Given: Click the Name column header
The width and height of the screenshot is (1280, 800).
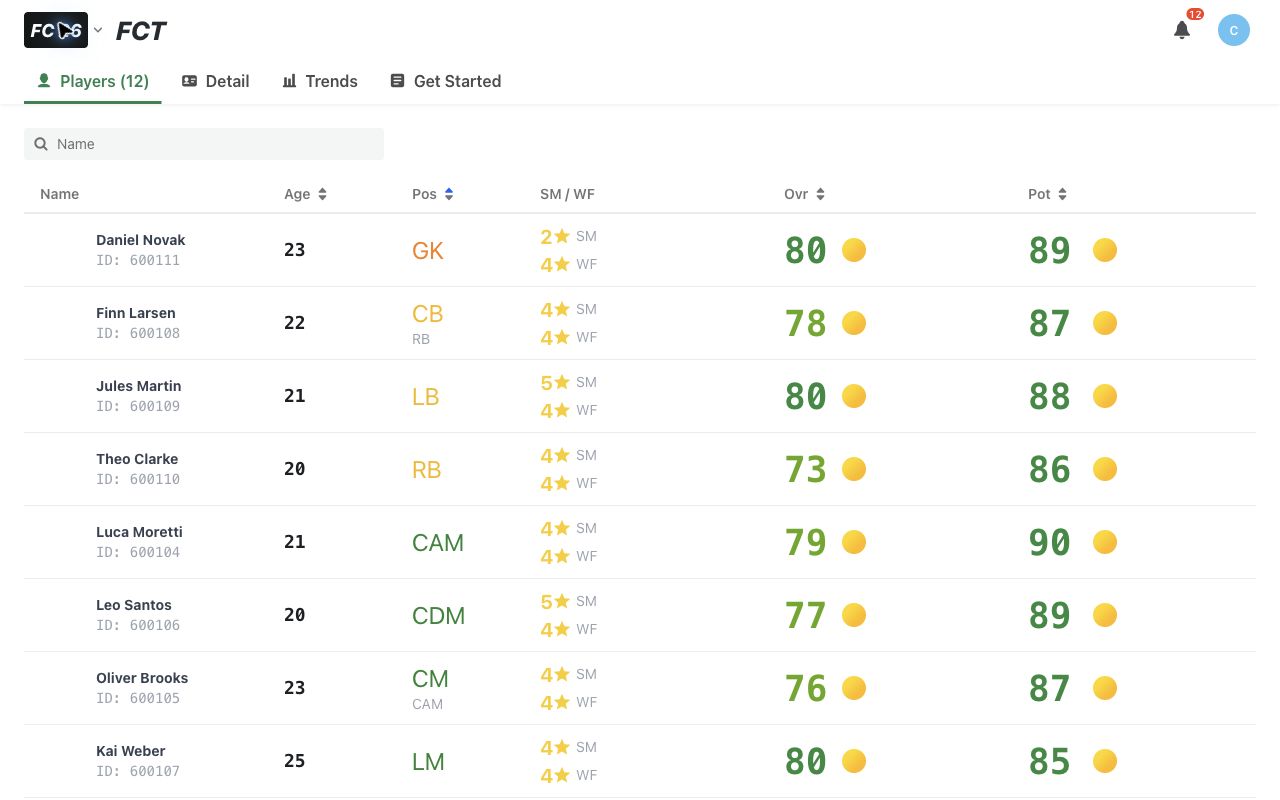Looking at the screenshot, I should [x=59, y=194].
